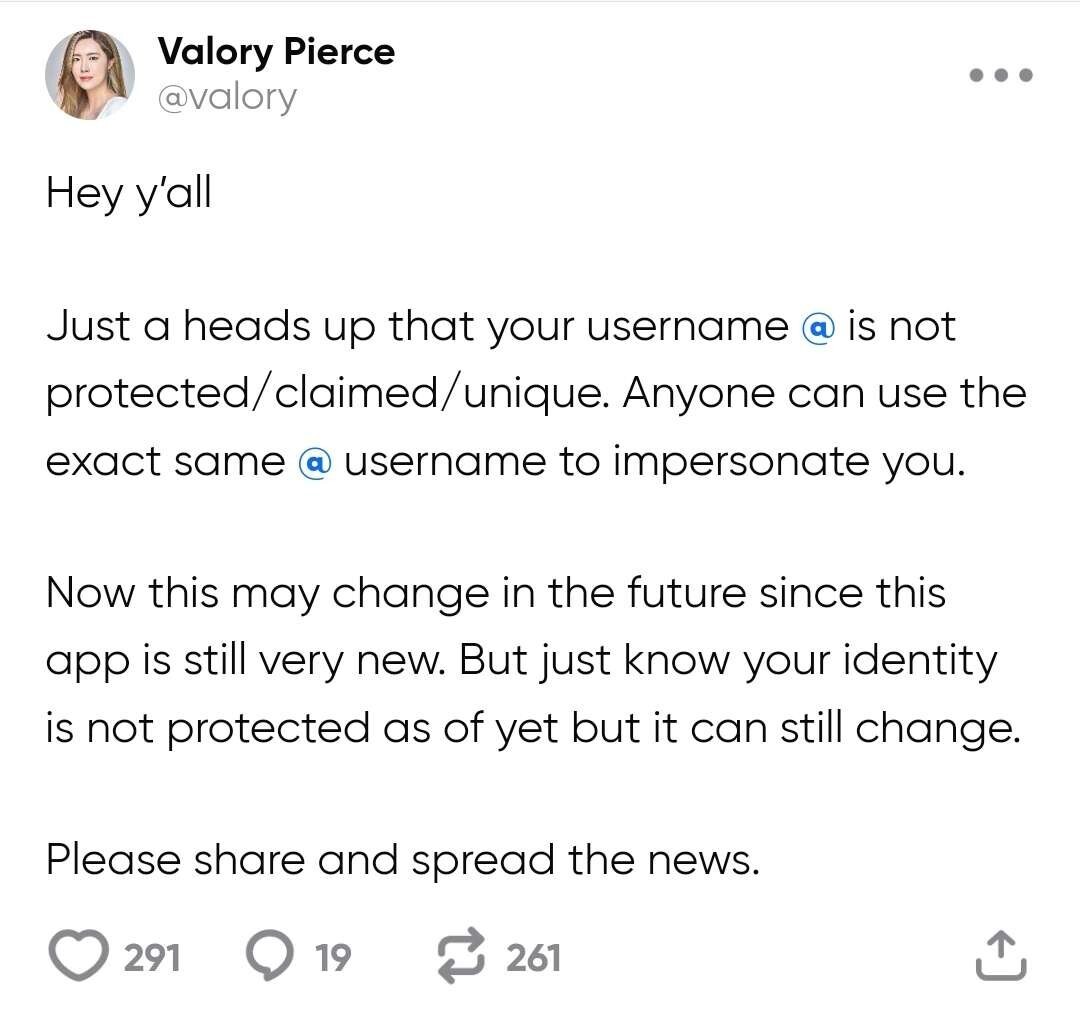View the 291 likes count

click(152, 958)
